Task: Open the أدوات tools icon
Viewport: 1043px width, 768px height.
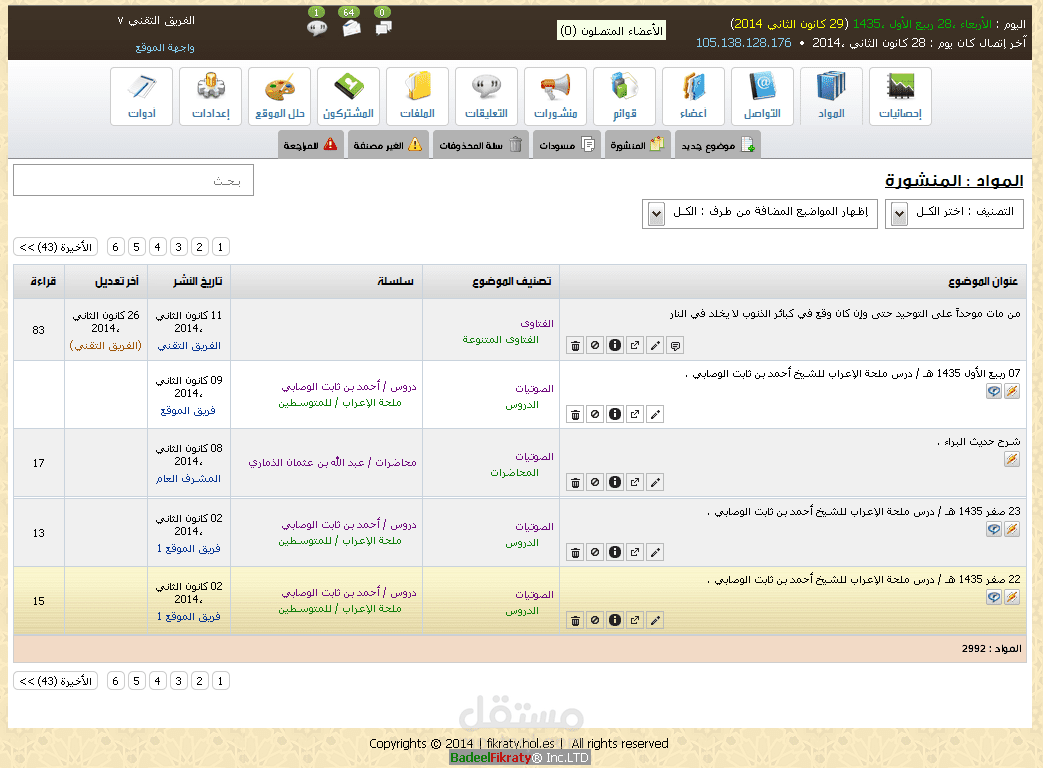Action: 141,96
